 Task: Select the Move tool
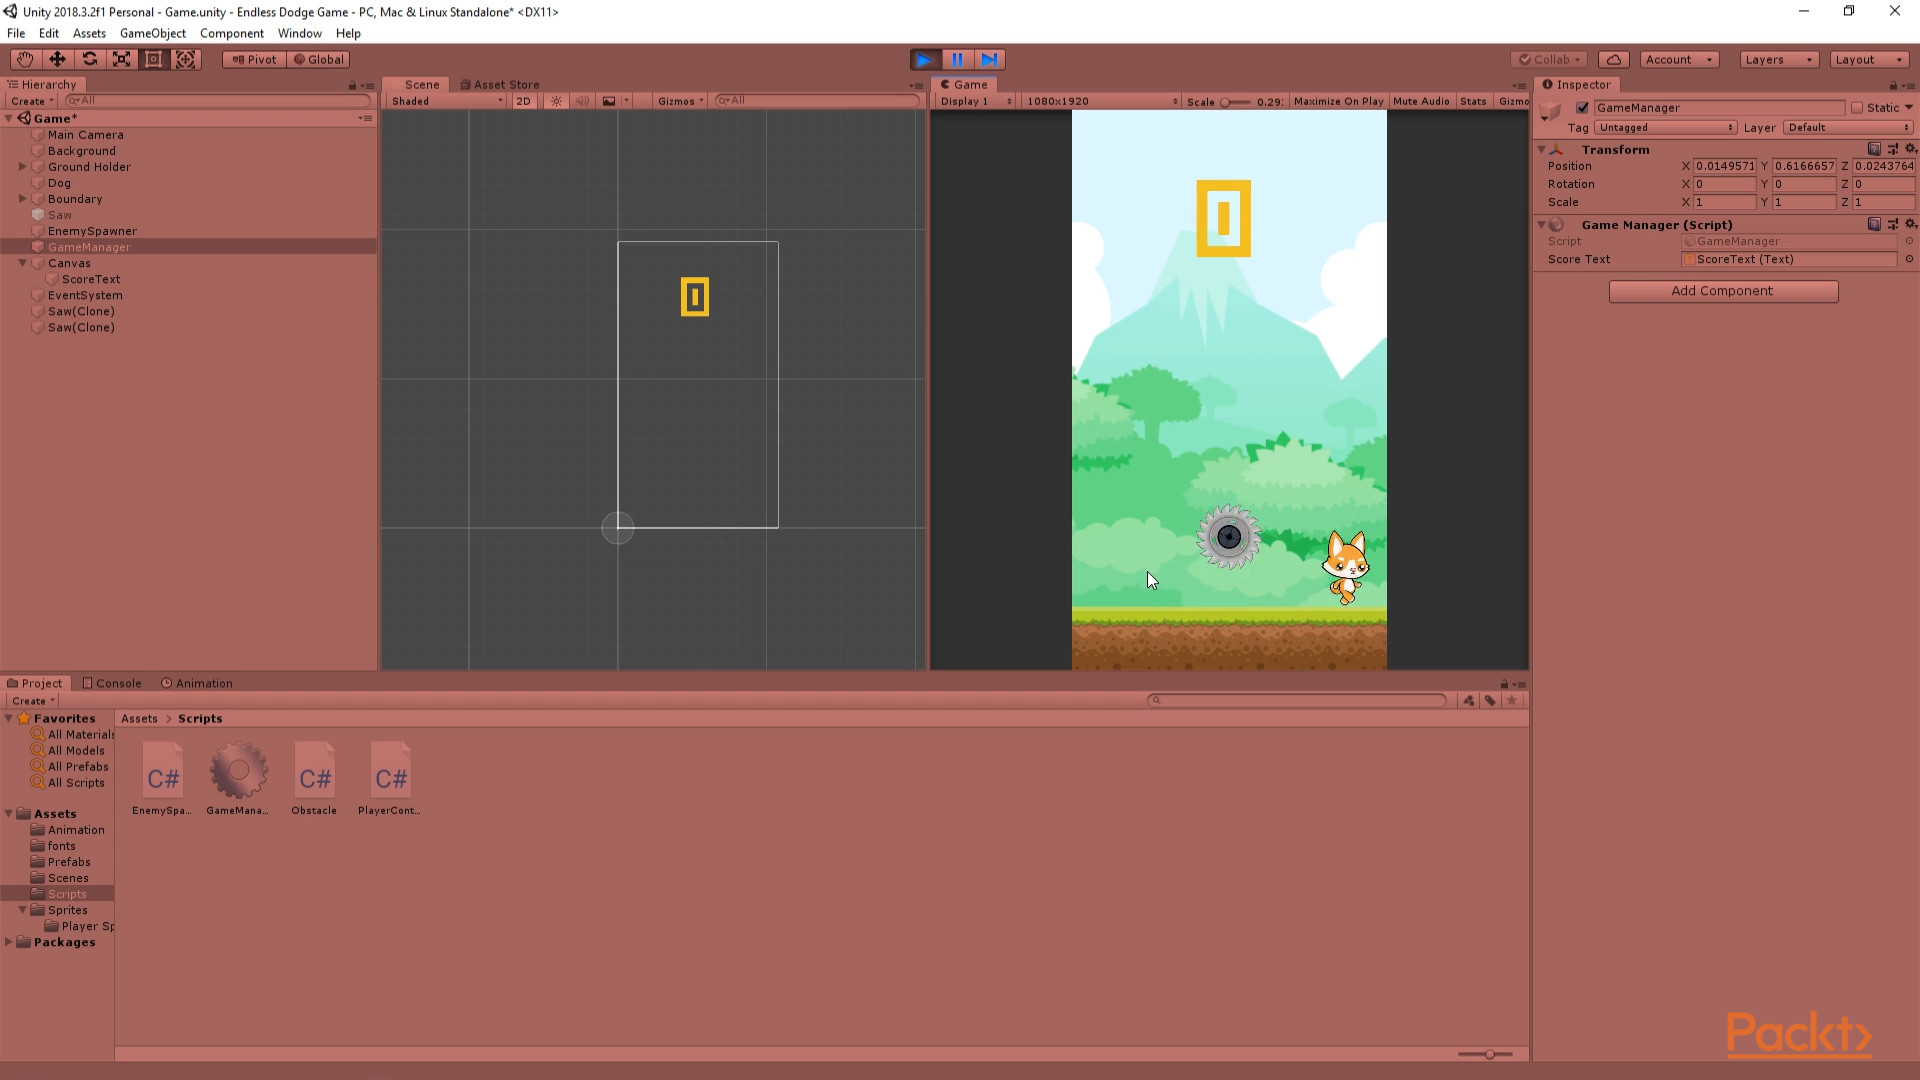coord(57,59)
